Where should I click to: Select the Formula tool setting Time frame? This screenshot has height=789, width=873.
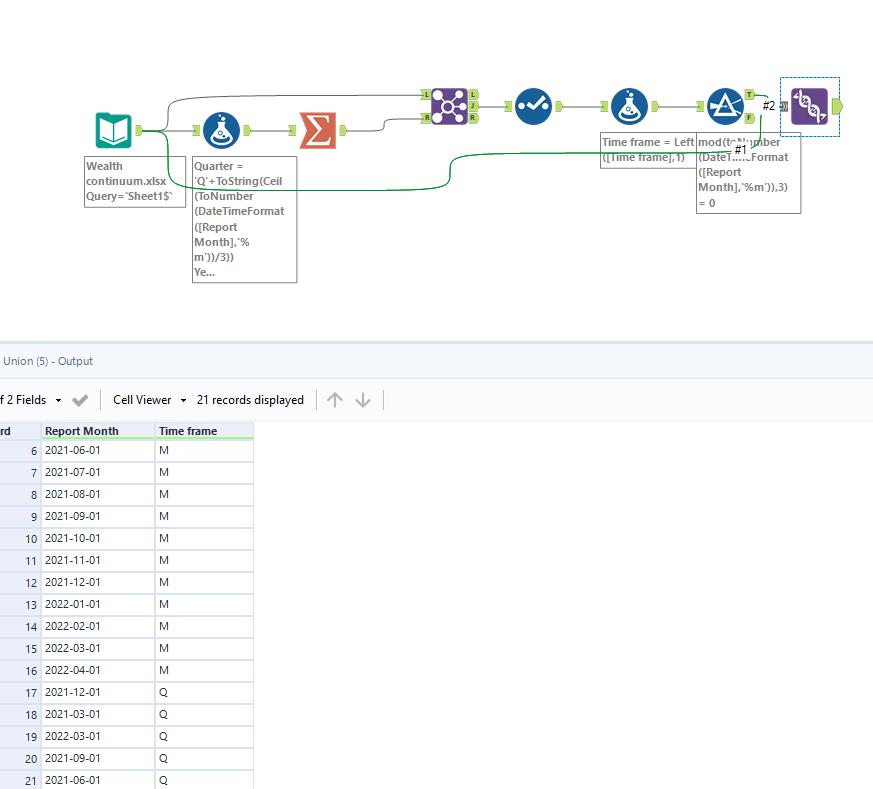[629, 106]
